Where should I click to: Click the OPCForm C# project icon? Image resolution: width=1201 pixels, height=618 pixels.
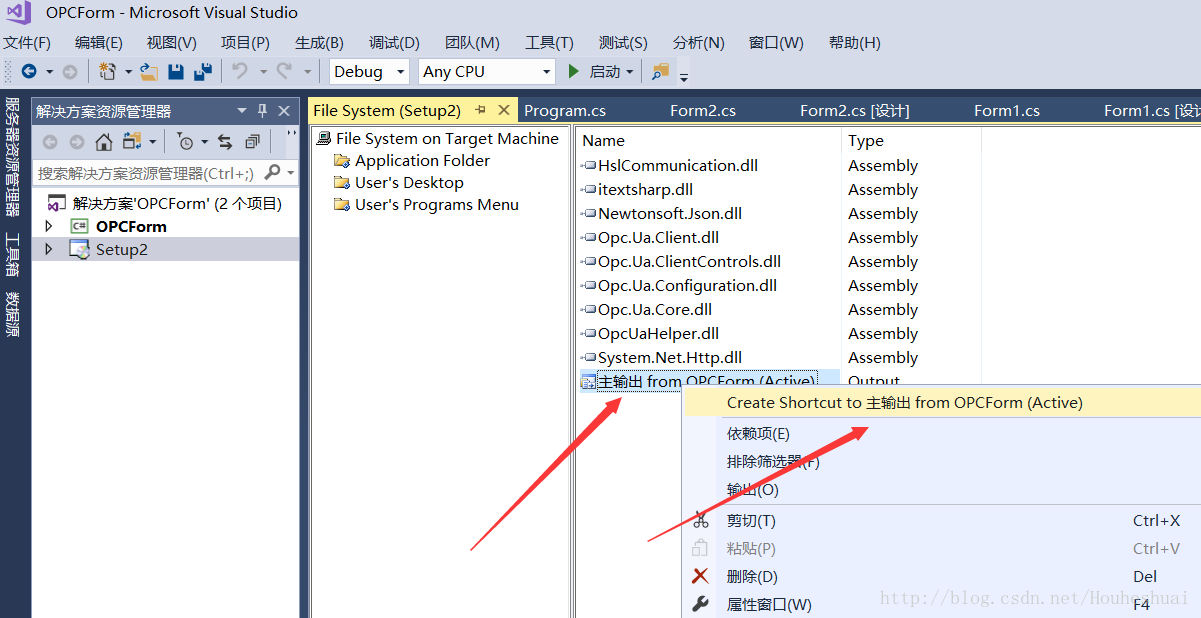79,226
